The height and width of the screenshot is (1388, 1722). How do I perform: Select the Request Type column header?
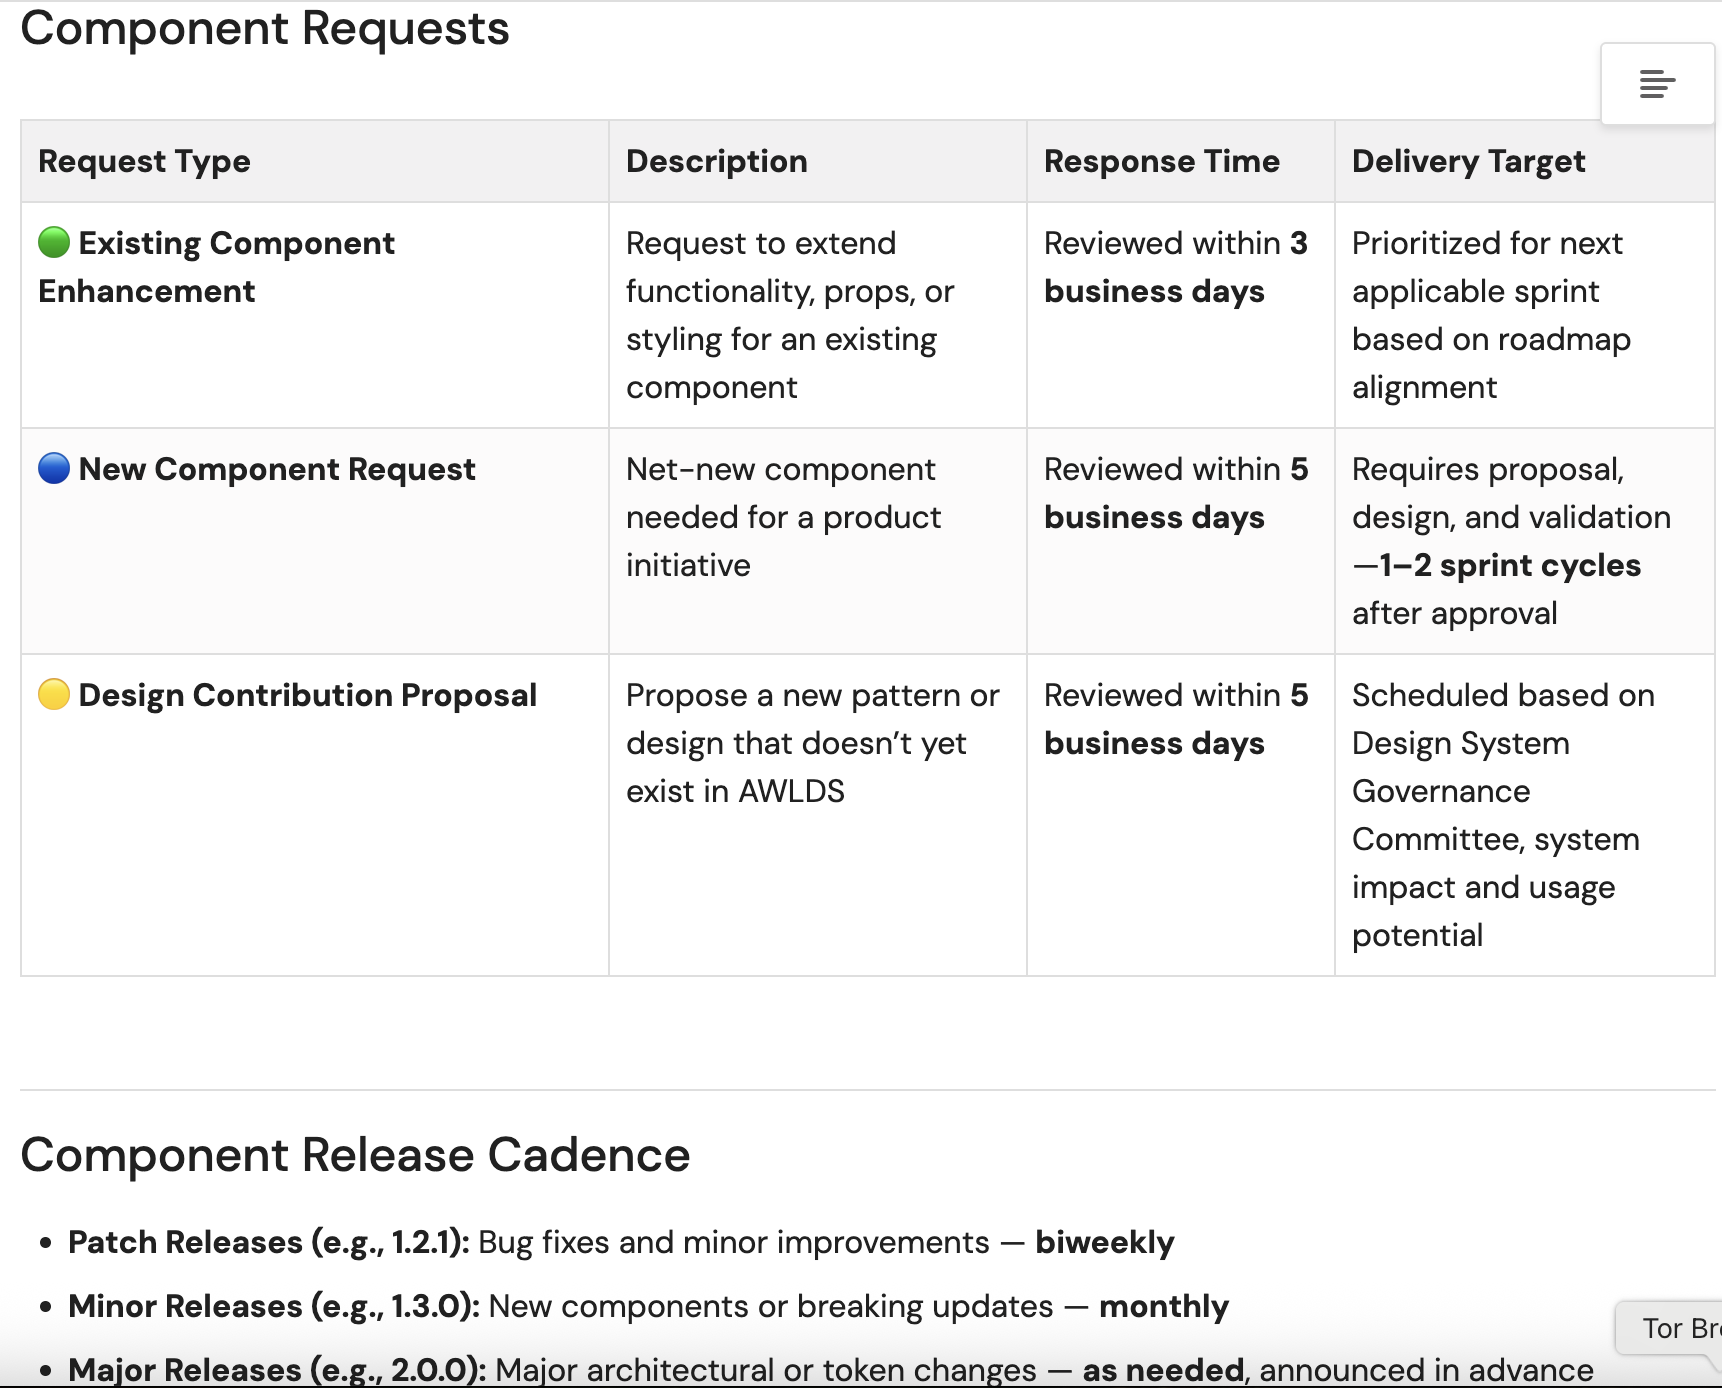(144, 162)
